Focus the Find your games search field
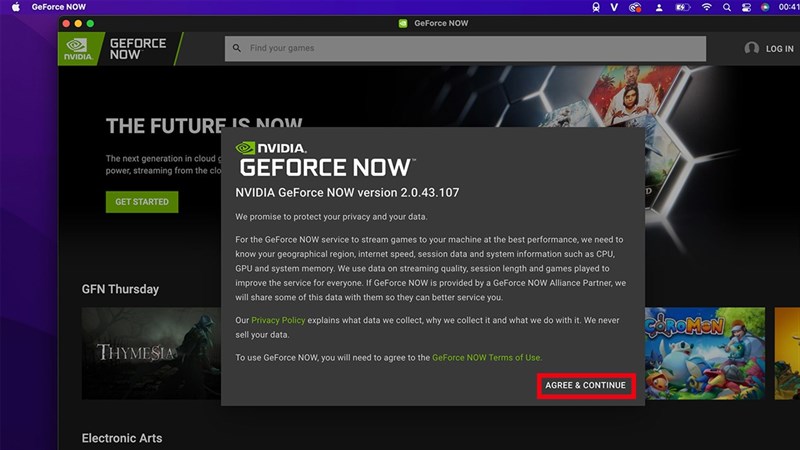Screen dimensions: 800x450 click(x=465, y=48)
